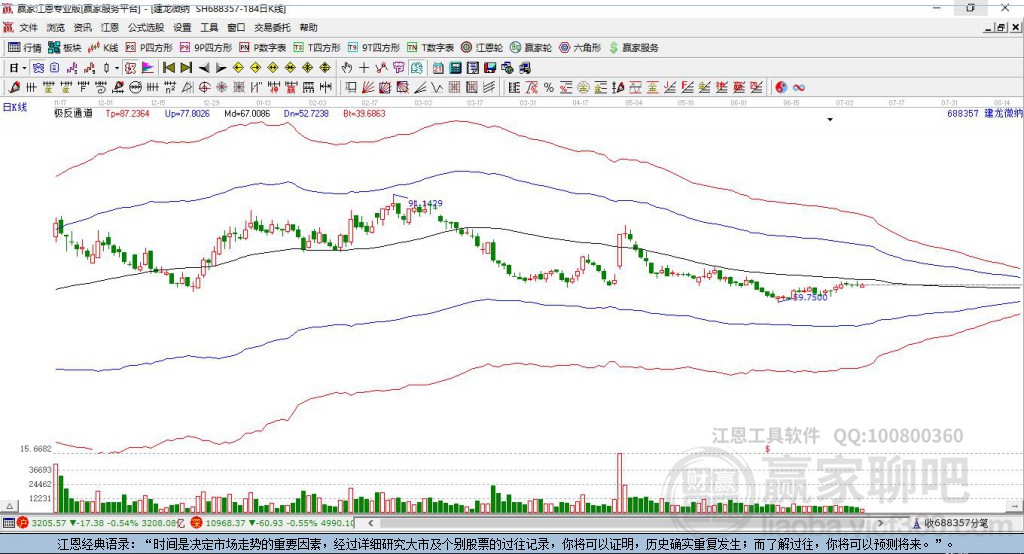Switch to the K线 chart
1024x554 pixels.
pyautogui.click(x=103, y=48)
